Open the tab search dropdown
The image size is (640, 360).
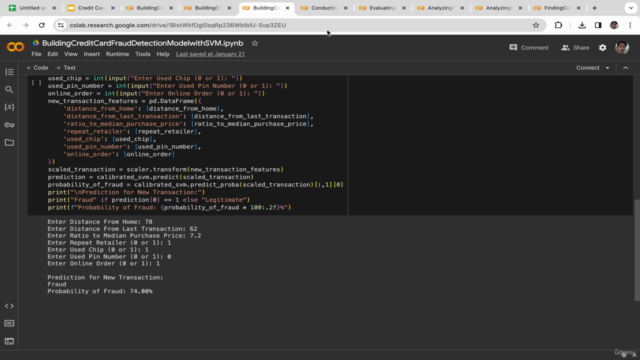point(631,8)
